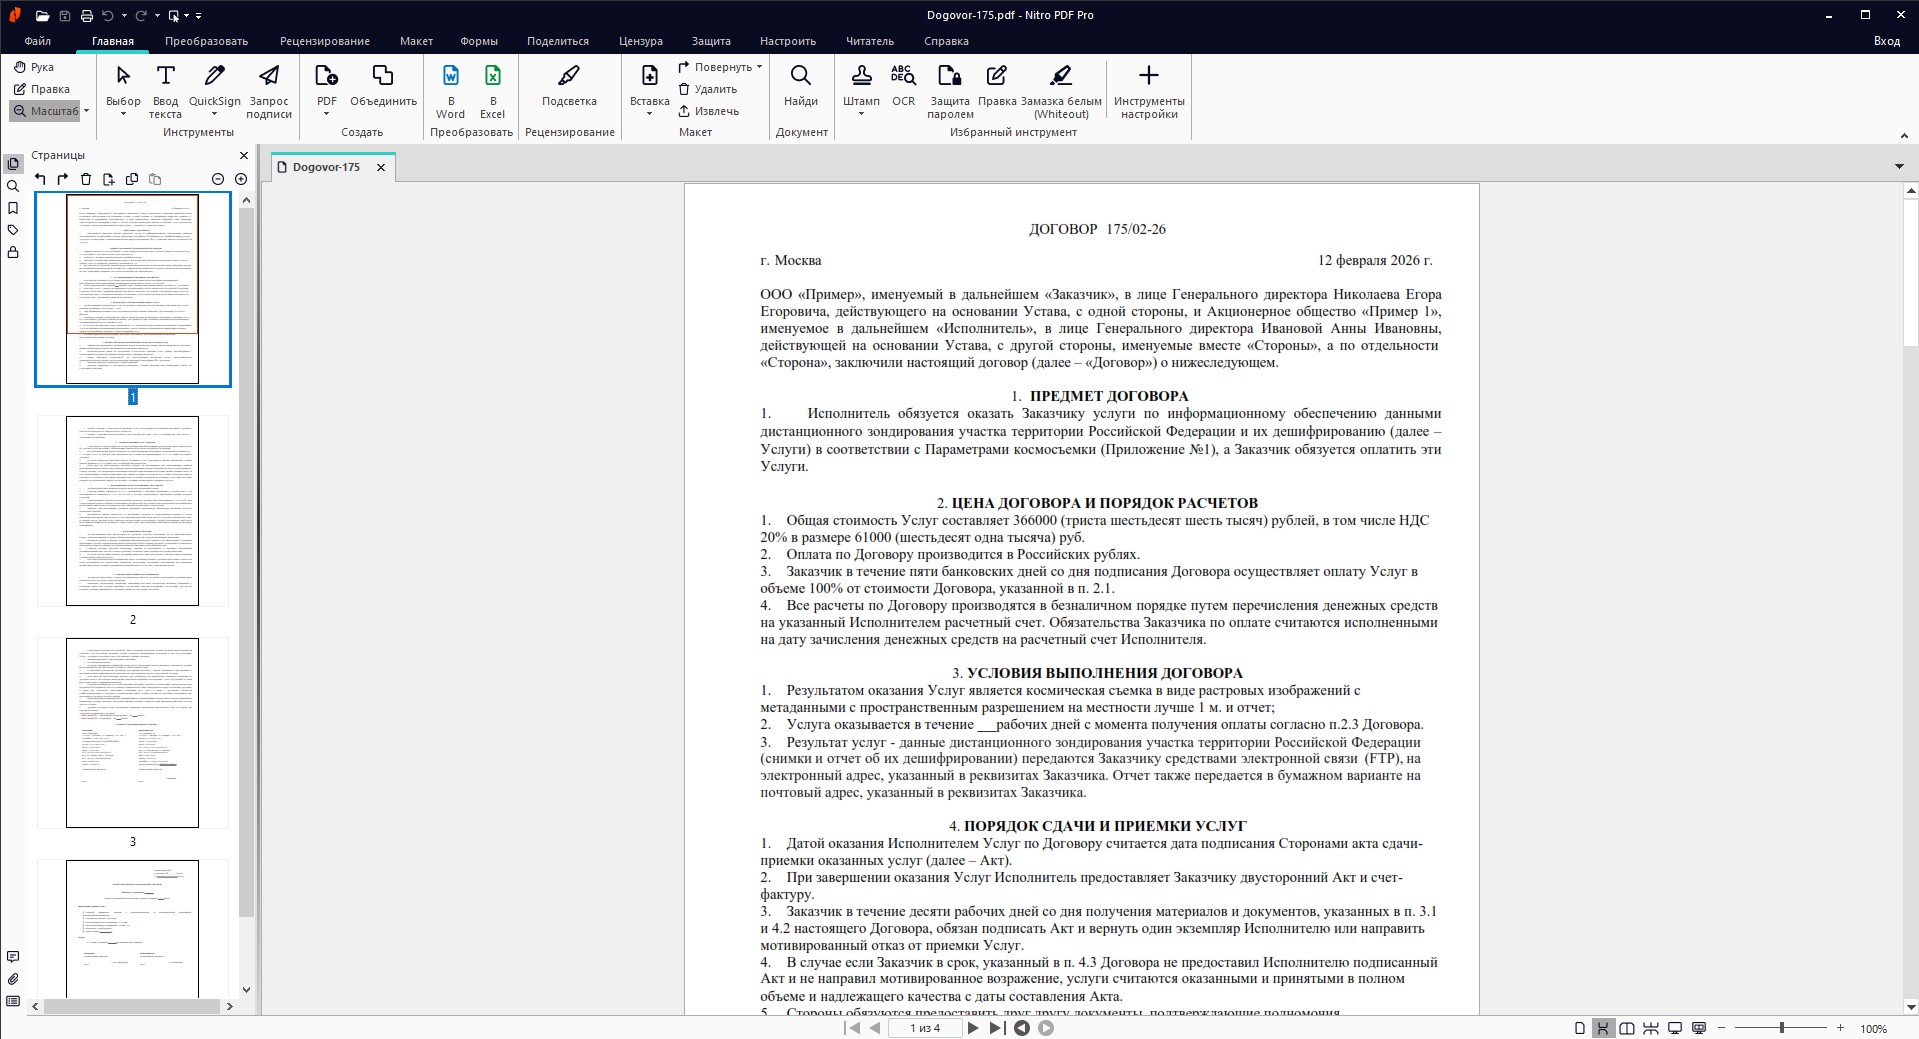The height and width of the screenshot is (1039, 1919).
Task: Switch to the Рецензирование ribbon tab
Action: (x=325, y=41)
